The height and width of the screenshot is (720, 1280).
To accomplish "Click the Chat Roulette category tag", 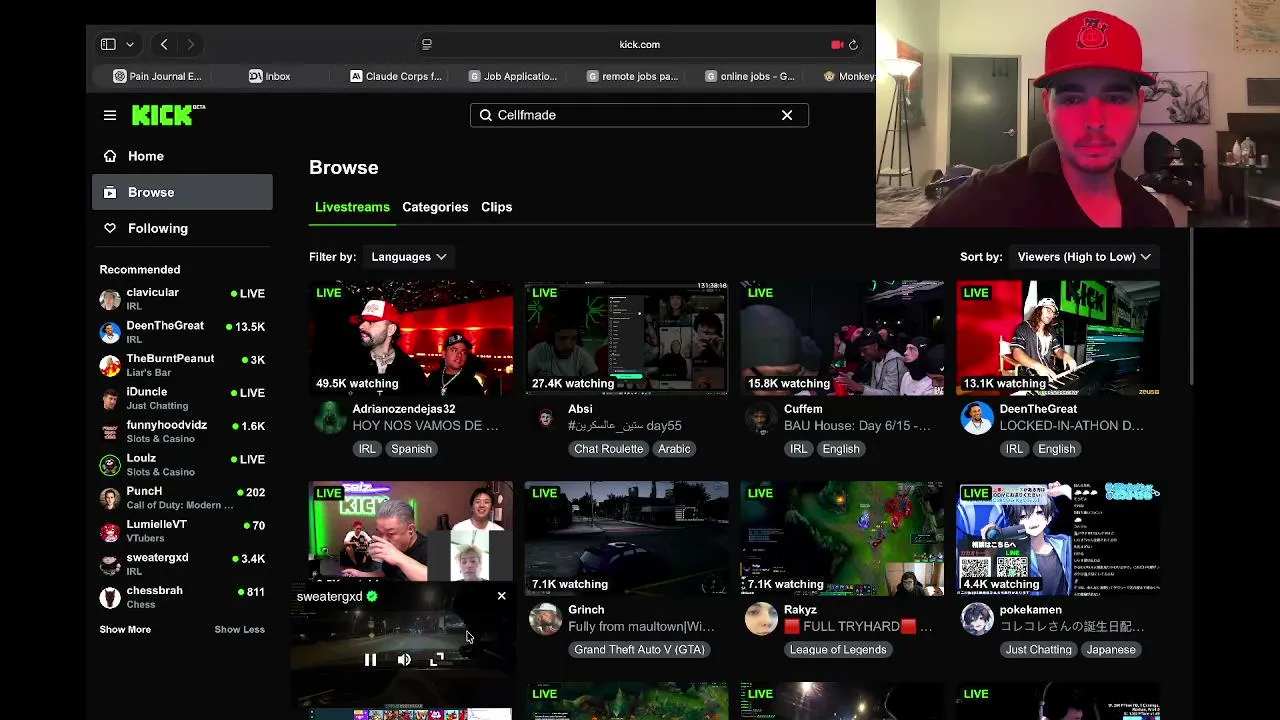I will point(608,449).
